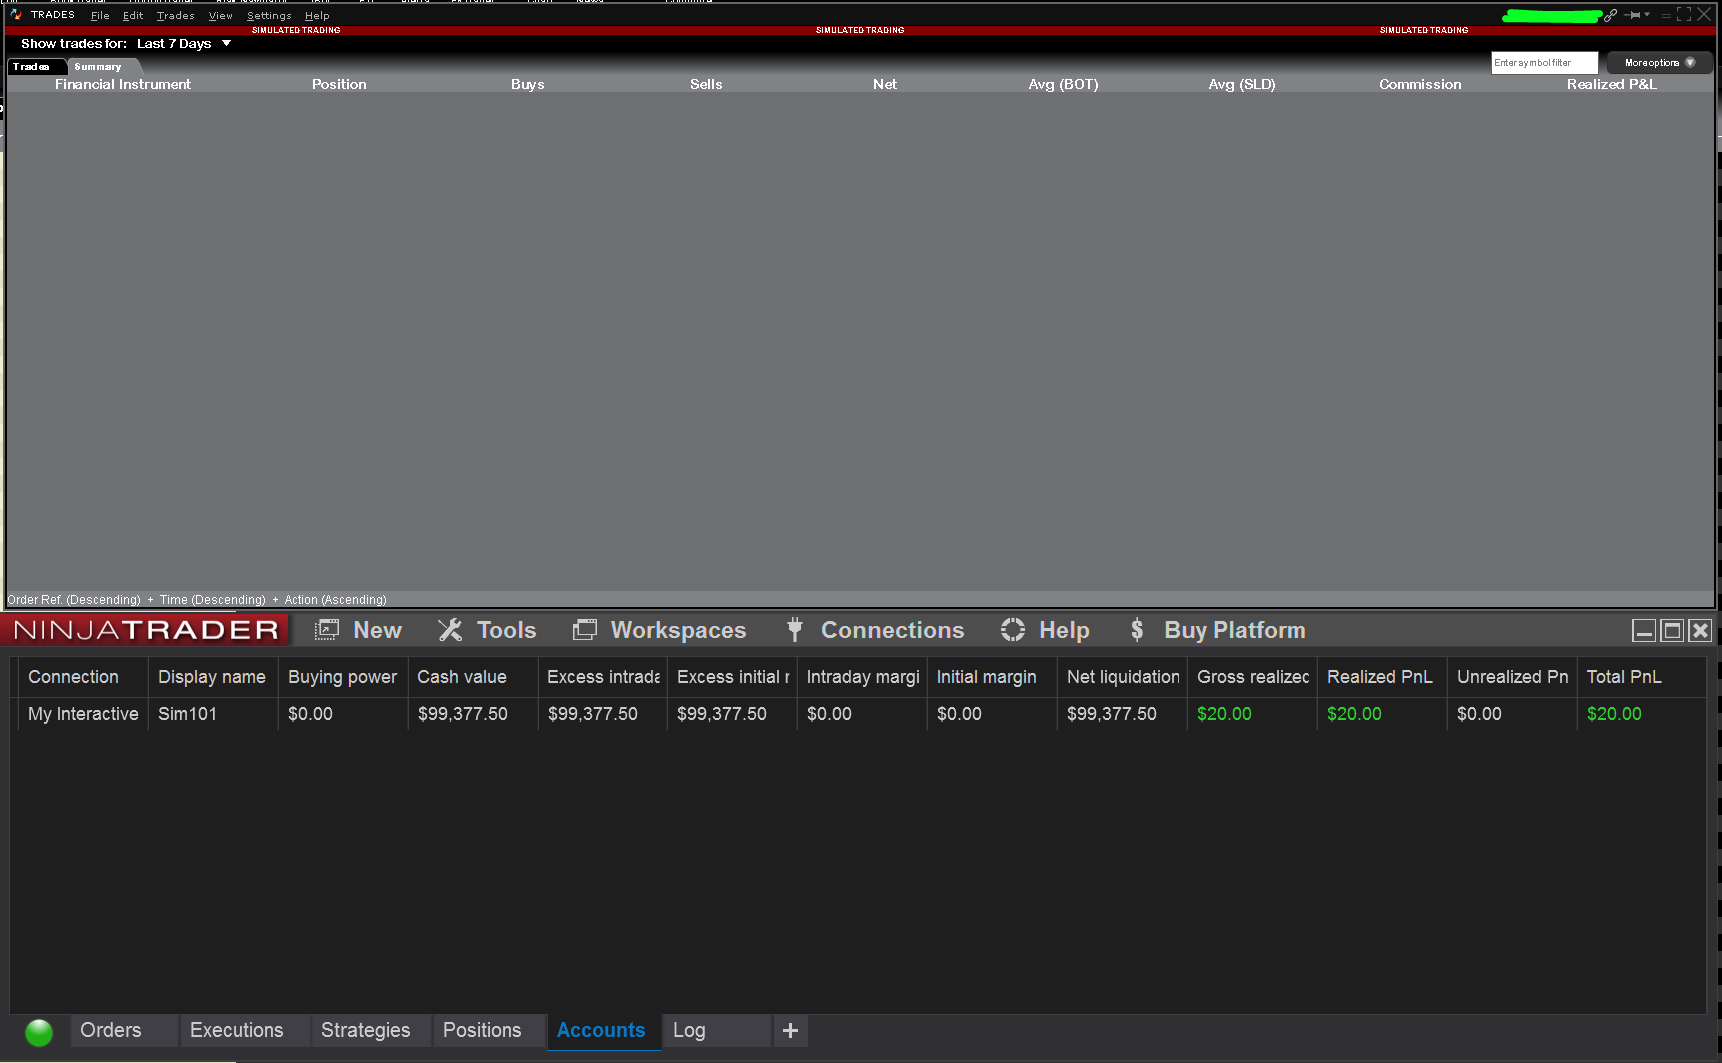Open Connections from the plug icon
Viewport: 1722px width, 1063px height.
(794, 629)
